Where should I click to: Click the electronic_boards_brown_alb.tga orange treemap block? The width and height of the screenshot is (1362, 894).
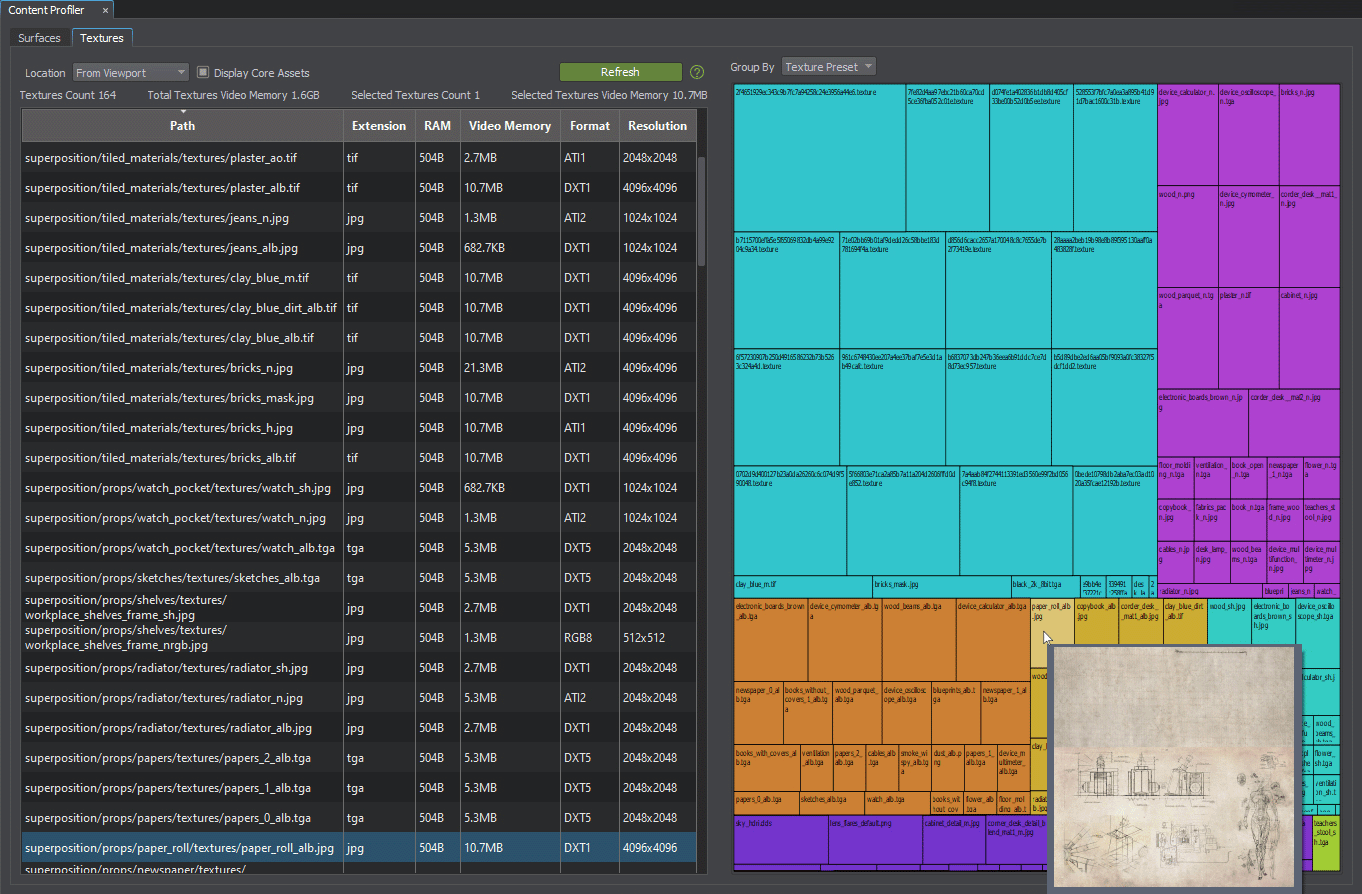[770, 640]
